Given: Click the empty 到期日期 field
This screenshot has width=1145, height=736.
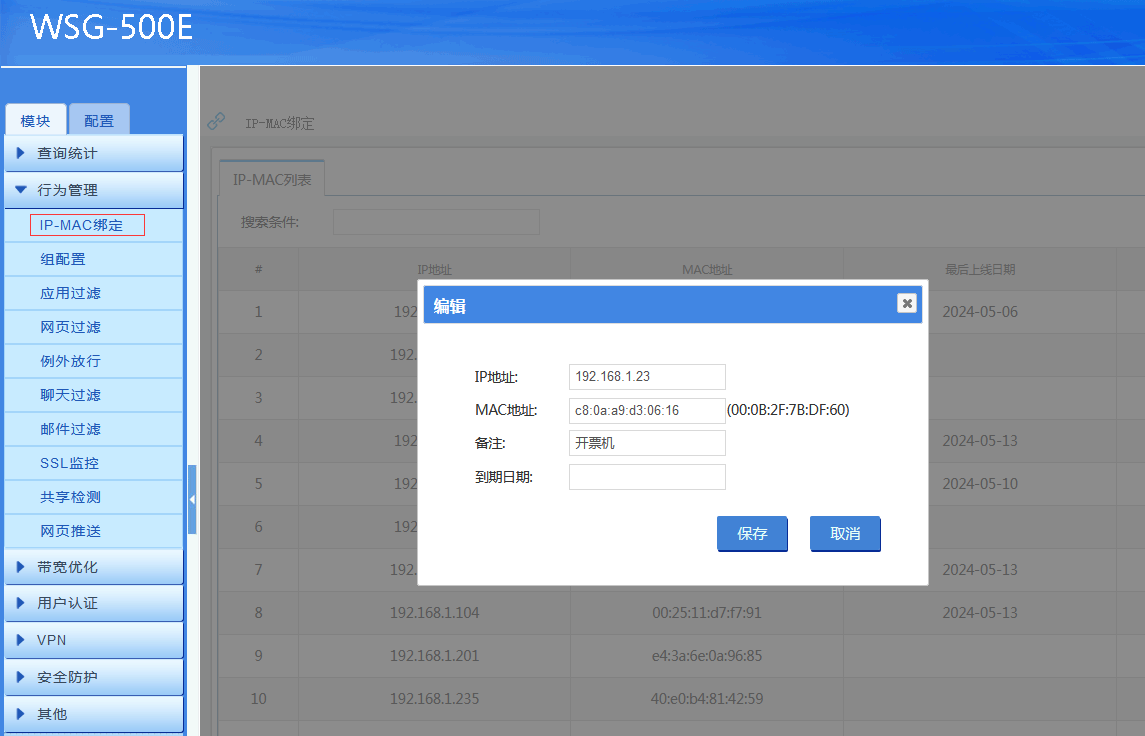Looking at the screenshot, I should (646, 477).
